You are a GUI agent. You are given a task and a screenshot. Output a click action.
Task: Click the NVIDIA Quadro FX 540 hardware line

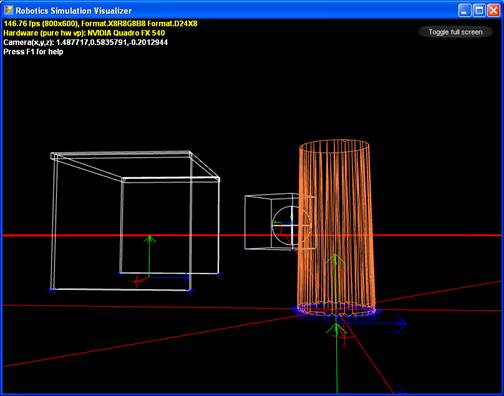pos(84,33)
